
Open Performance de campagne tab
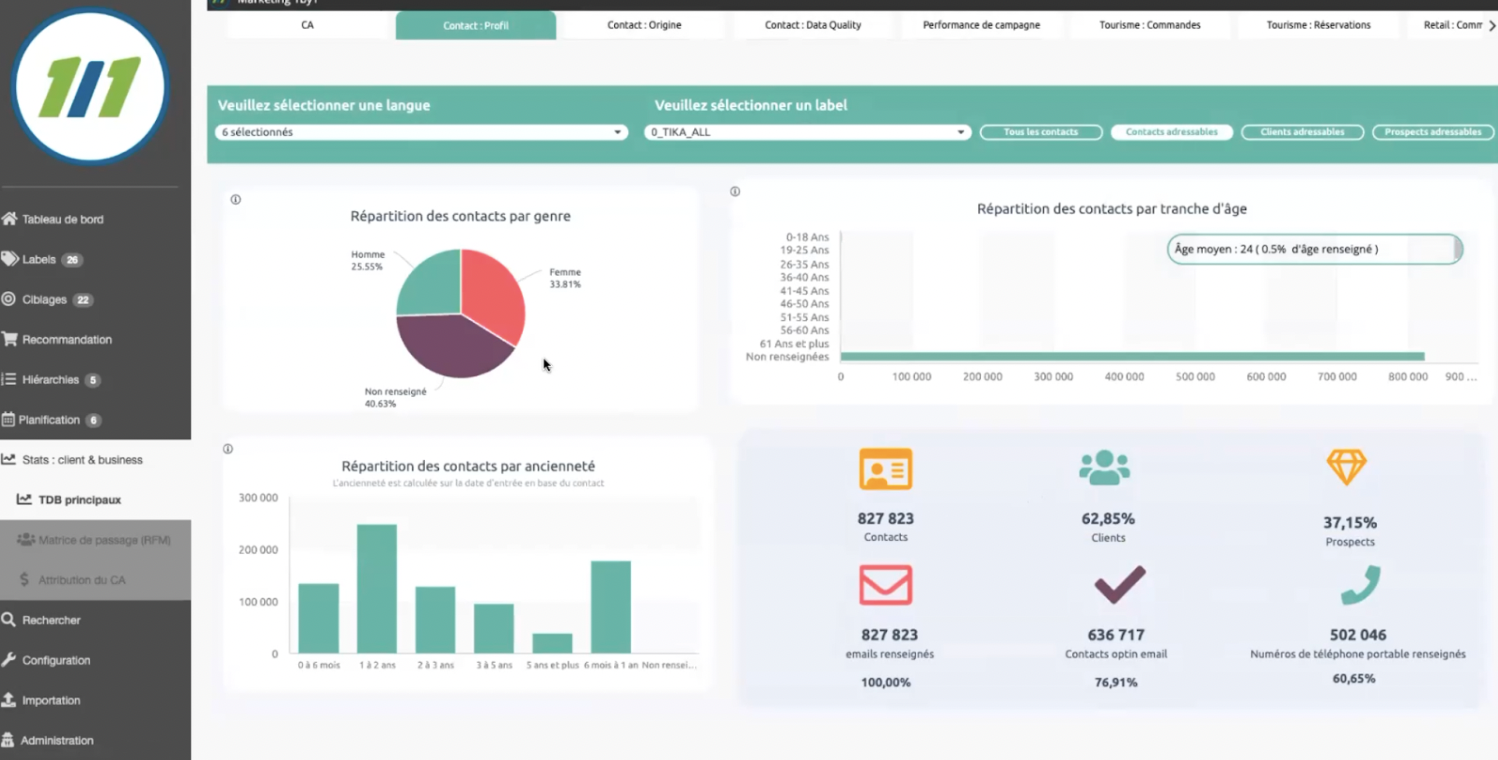pyautogui.click(x=981, y=25)
